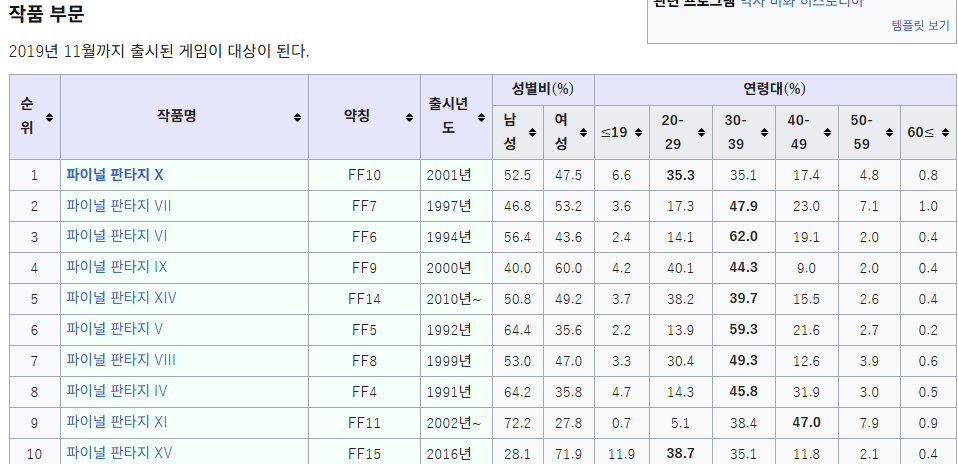This screenshot has height=464, width=958.
Task: Open 파이널 판타지 XIV article link
Action: pyautogui.click(x=122, y=298)
